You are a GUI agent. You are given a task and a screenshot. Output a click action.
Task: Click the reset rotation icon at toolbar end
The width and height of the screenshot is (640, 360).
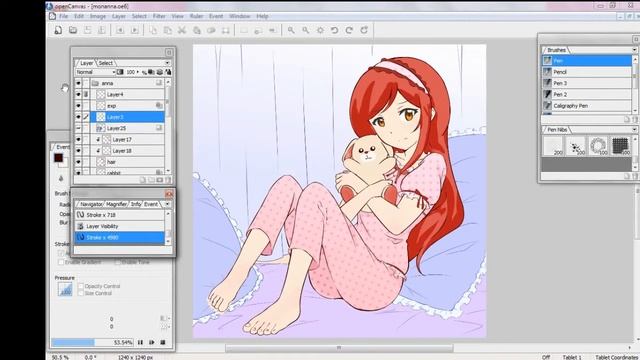coord(364,30)
